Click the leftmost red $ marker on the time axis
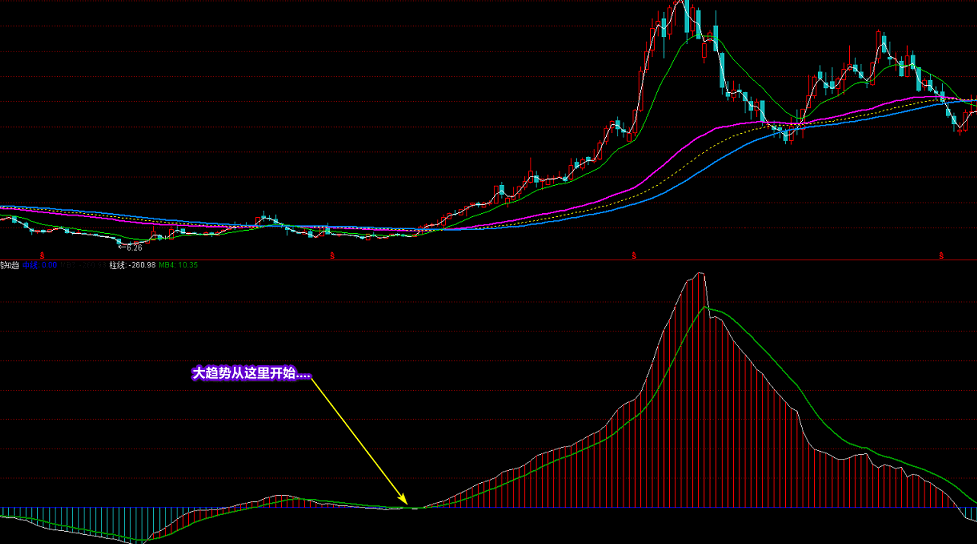The width and height of the screenshot is (977, 544). [42, 255]
